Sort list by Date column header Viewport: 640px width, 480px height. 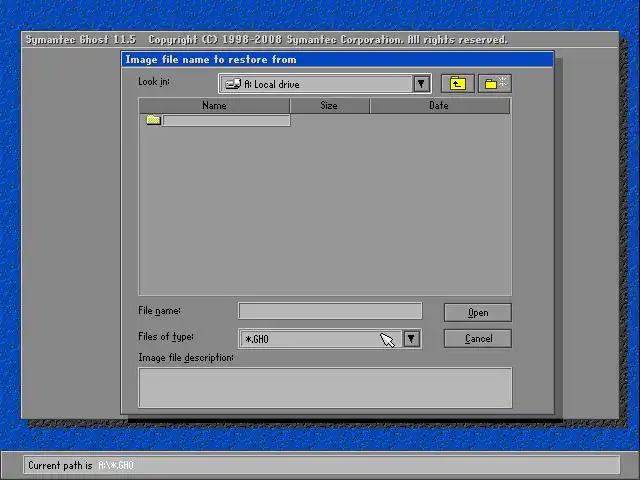(440, 106)
